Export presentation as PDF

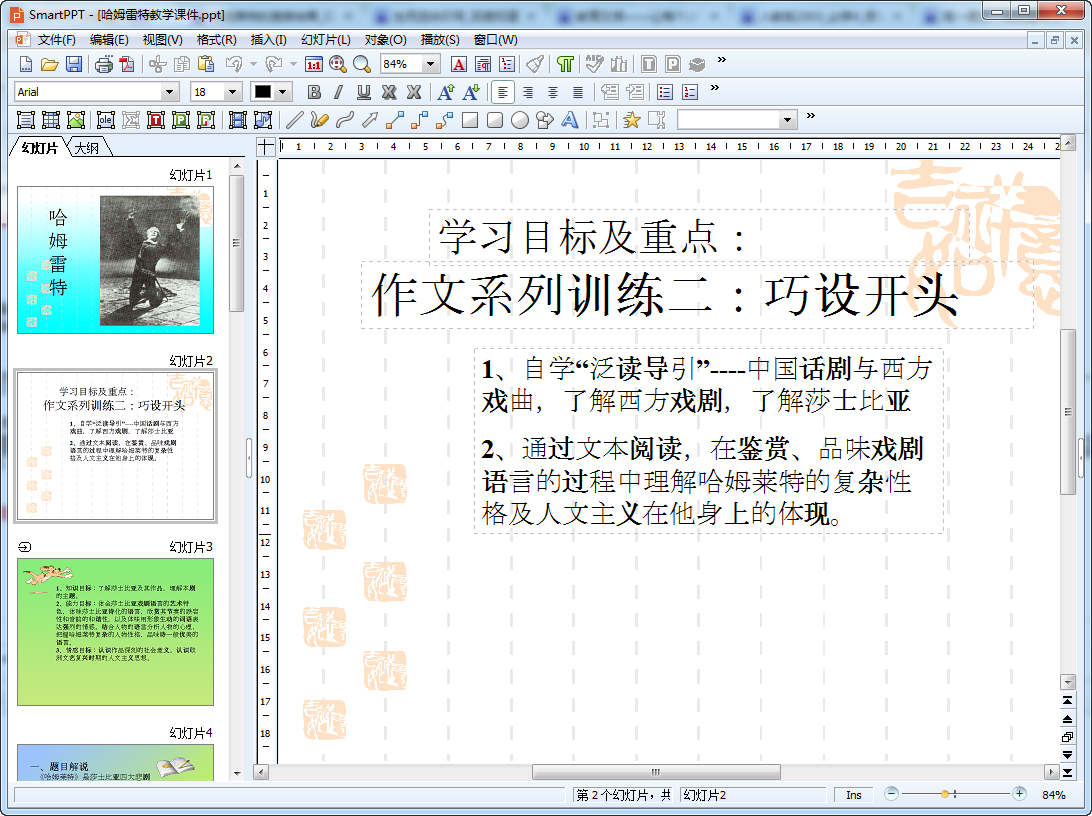127,65
